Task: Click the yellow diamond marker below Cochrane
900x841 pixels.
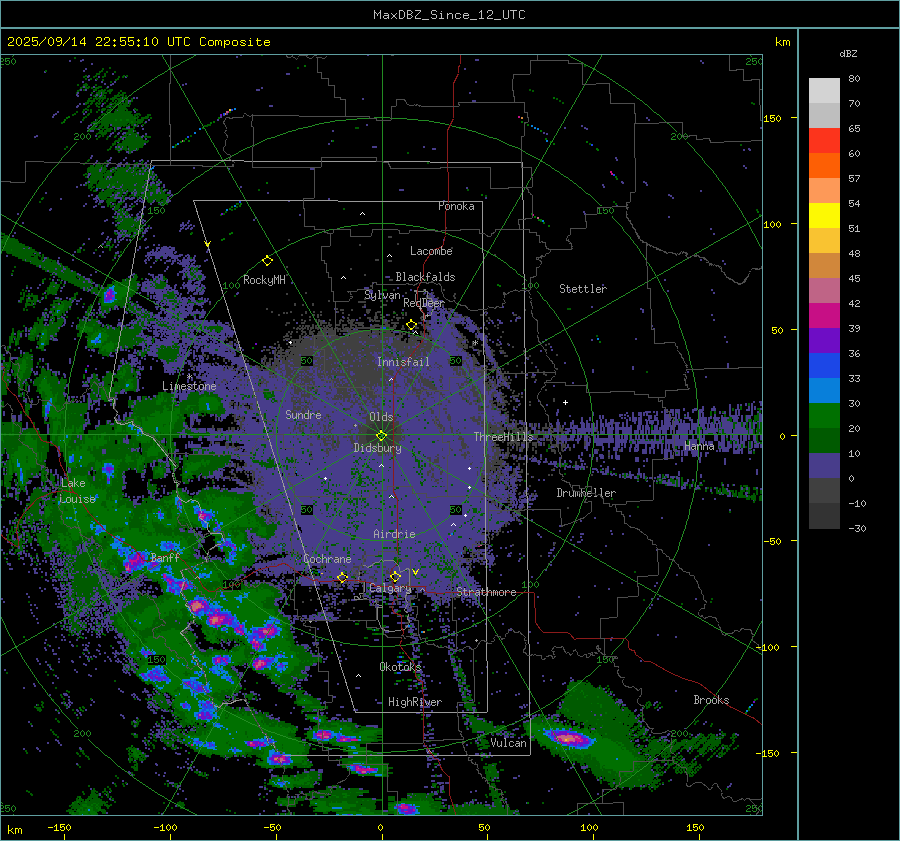Action: pyautogui.click(x=342, y=577)
